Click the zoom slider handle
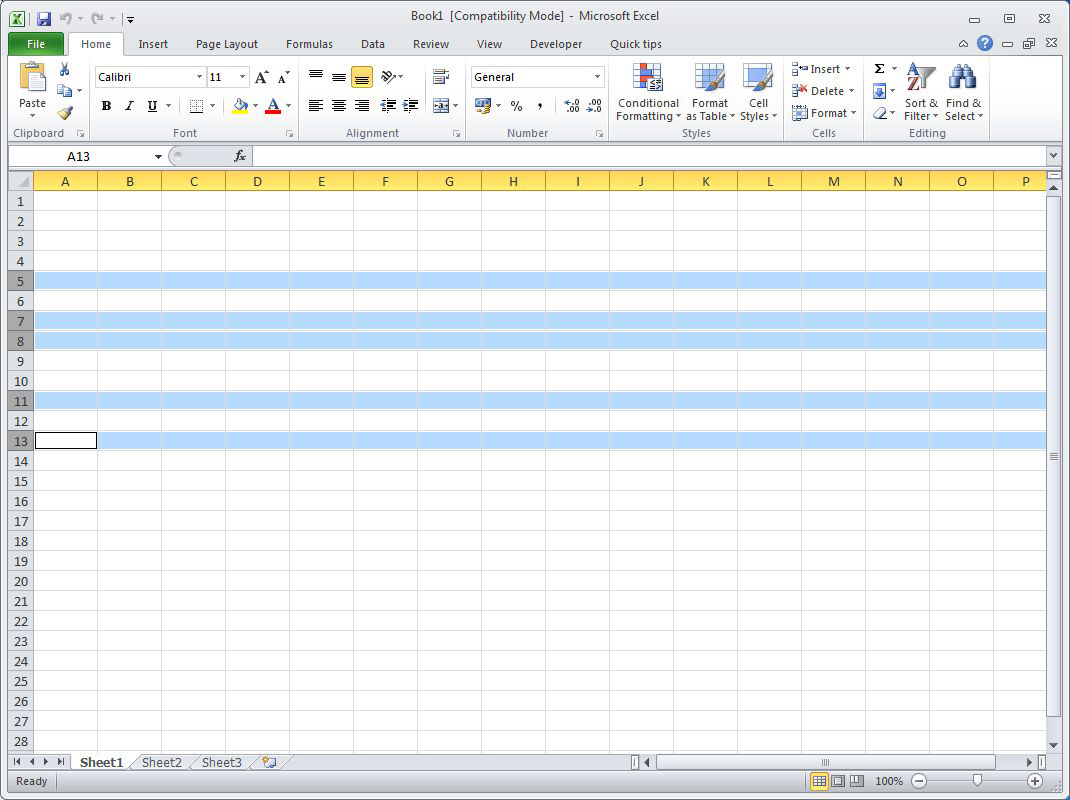Screen dimensions: 1070x800 (x=977, y=781)
